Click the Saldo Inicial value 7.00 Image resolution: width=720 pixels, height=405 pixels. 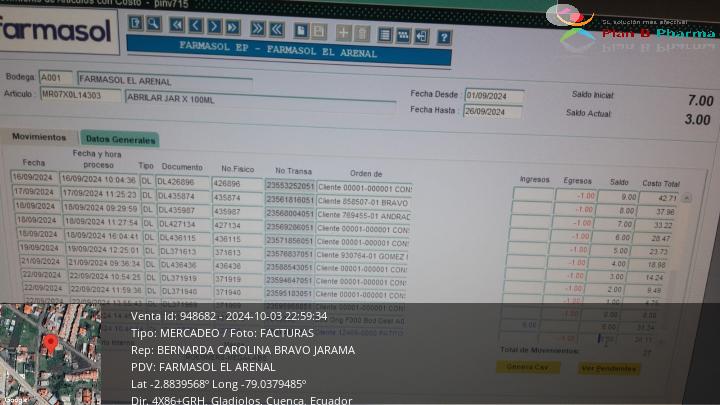click(700, 101)
